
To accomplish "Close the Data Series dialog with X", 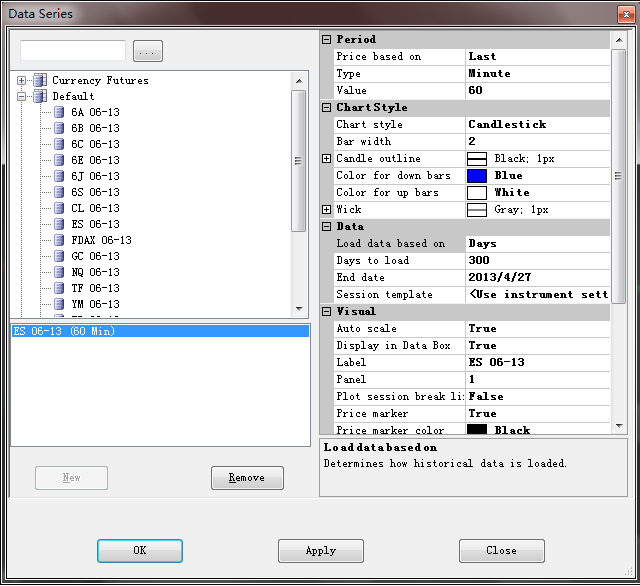I will coord(626,15).
